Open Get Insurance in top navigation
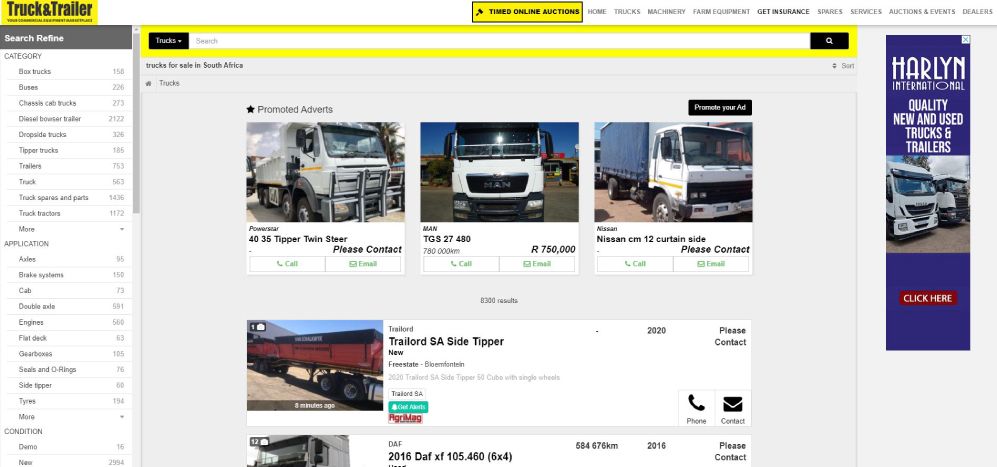997x467 pixels. point(783,11)
